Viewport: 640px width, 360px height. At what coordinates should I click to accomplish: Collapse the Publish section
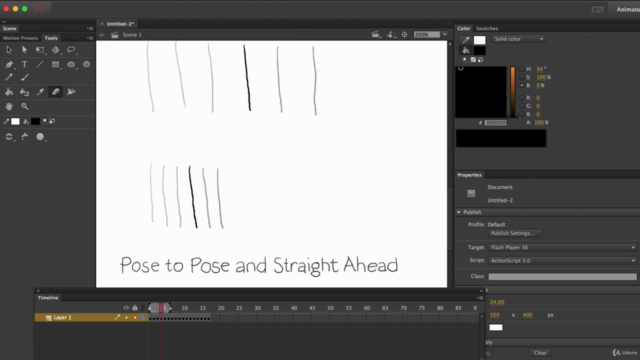(x=459, y=212)
